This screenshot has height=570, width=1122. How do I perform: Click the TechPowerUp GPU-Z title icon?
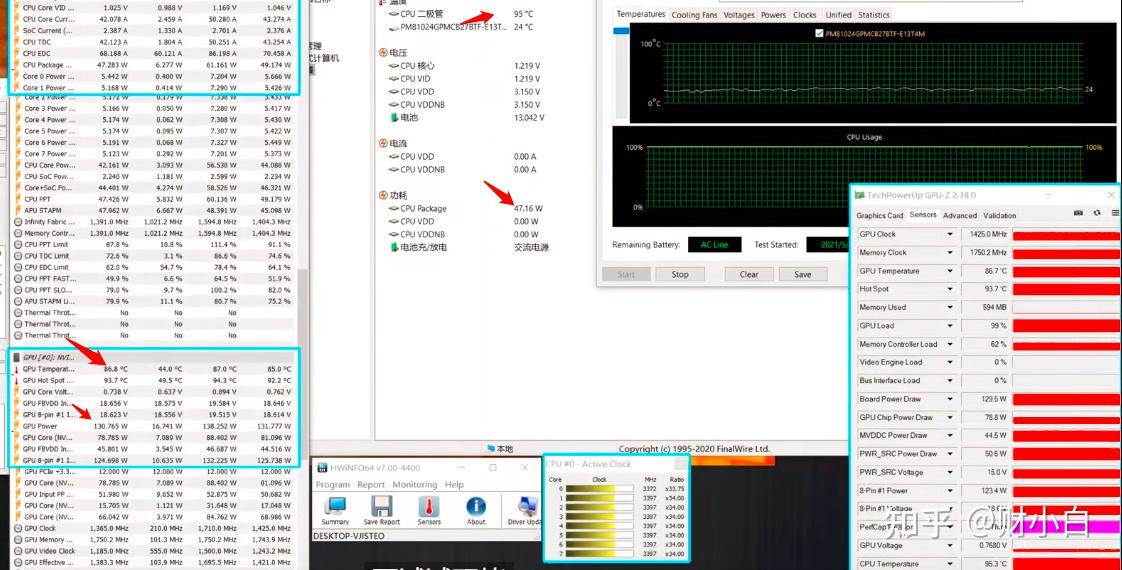click(859, 195)
